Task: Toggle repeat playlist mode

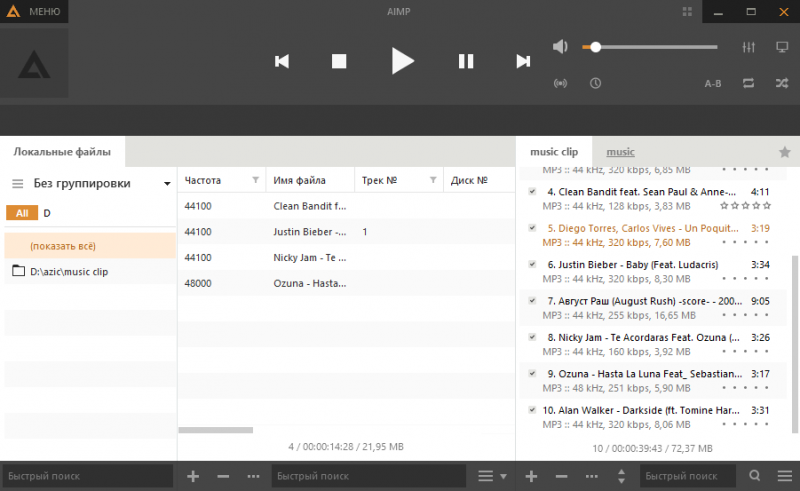Action: click(748, 83)
